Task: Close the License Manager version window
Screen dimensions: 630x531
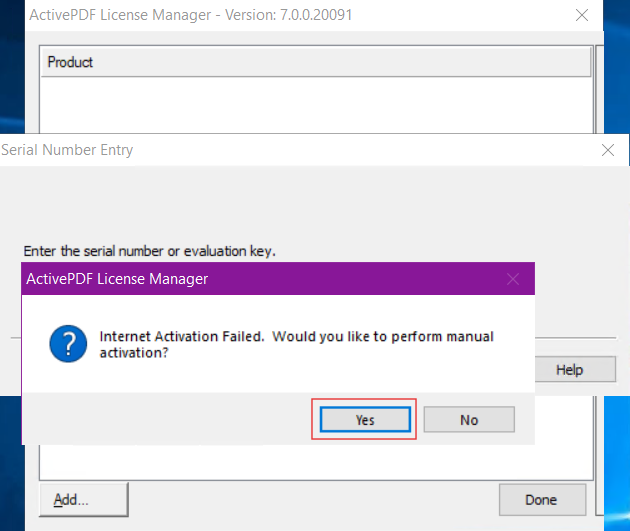Action: pyautogui.click(x=581, y=15)
